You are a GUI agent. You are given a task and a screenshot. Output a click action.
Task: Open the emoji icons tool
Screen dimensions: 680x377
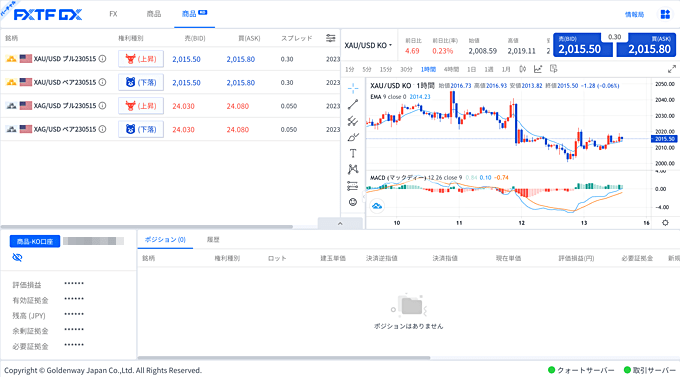coord(353,202)
